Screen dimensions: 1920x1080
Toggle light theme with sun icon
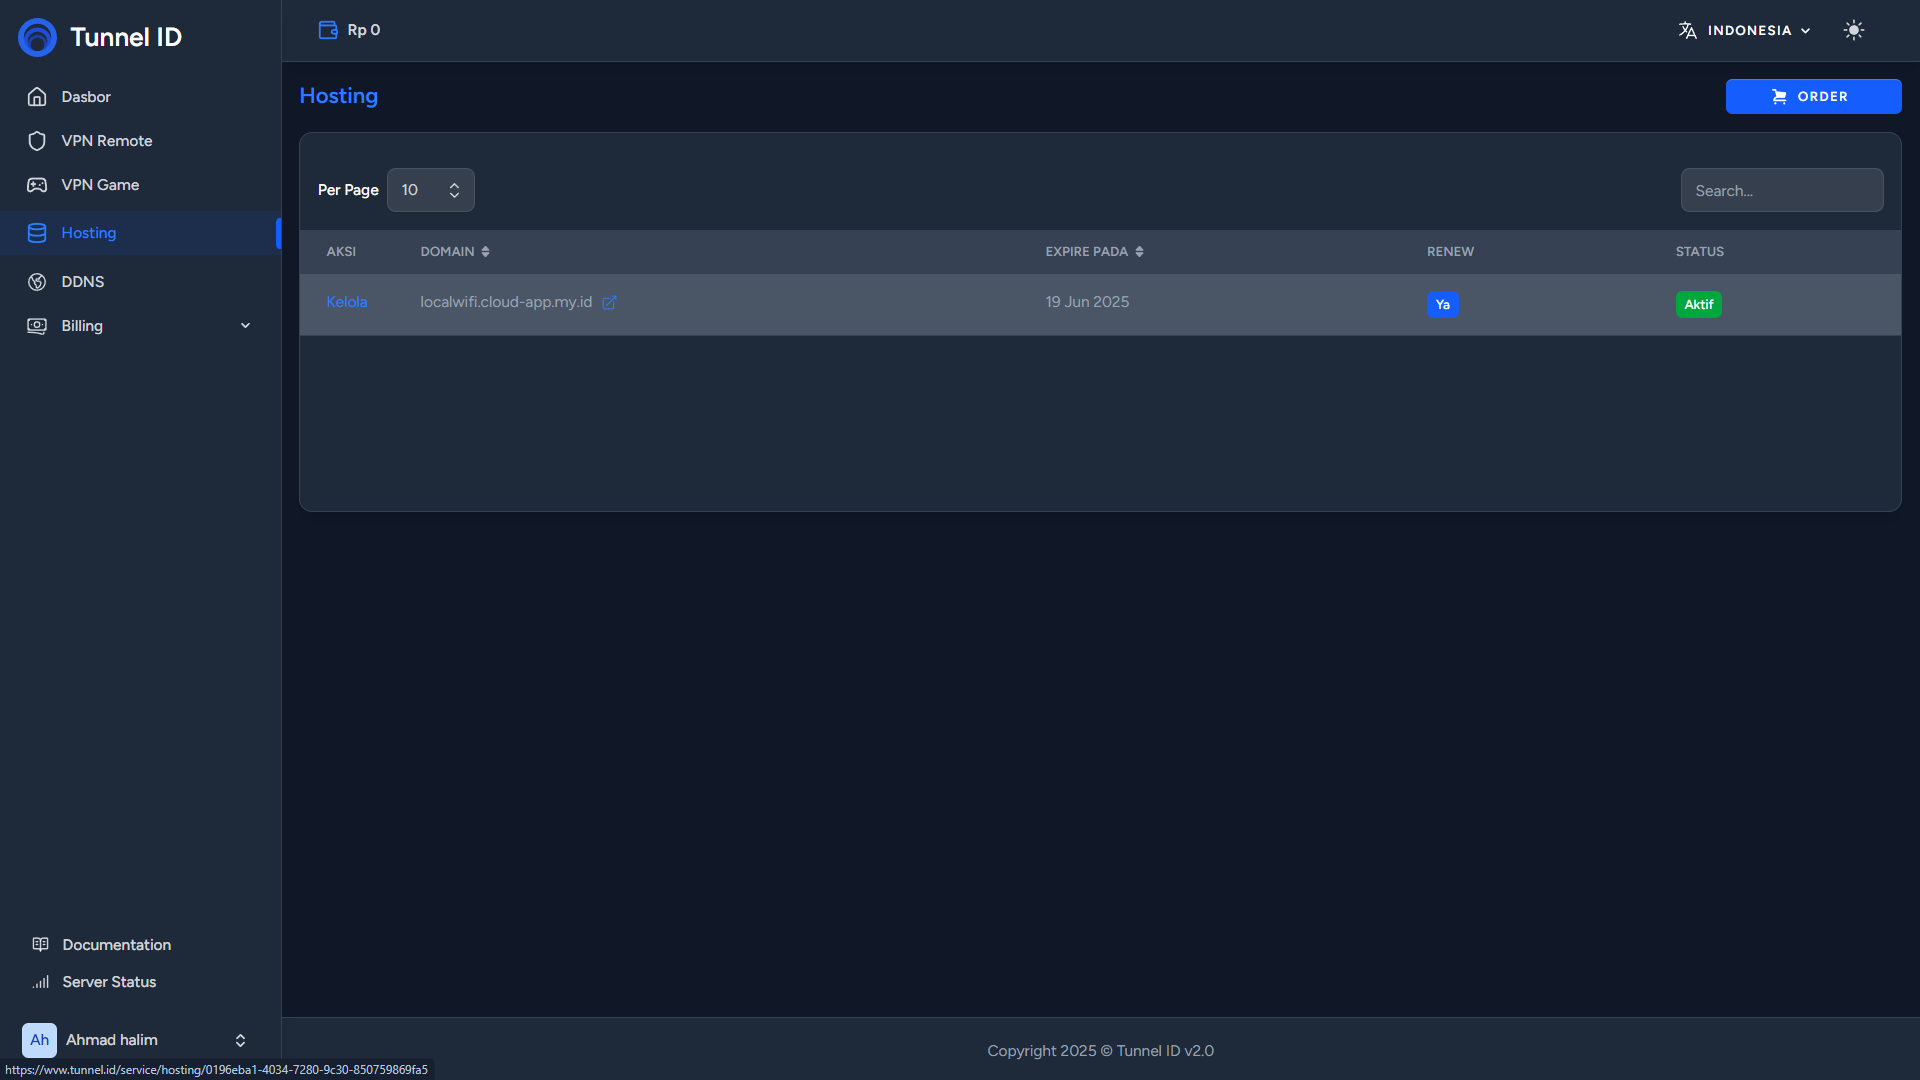(1854, 30)
